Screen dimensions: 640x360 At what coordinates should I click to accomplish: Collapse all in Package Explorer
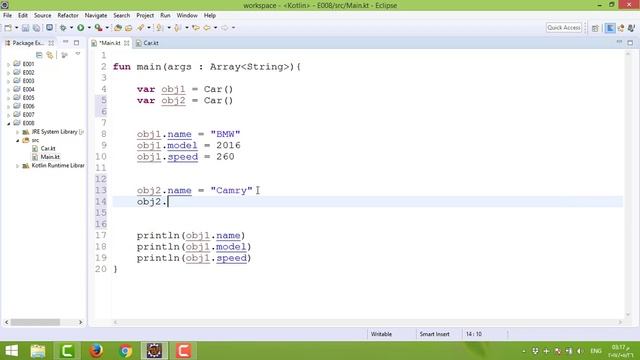(39, 55)
